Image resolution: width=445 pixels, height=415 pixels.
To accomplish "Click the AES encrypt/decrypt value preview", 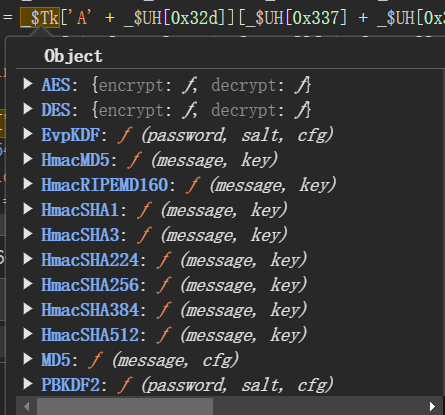I will (x=201, y=85).
